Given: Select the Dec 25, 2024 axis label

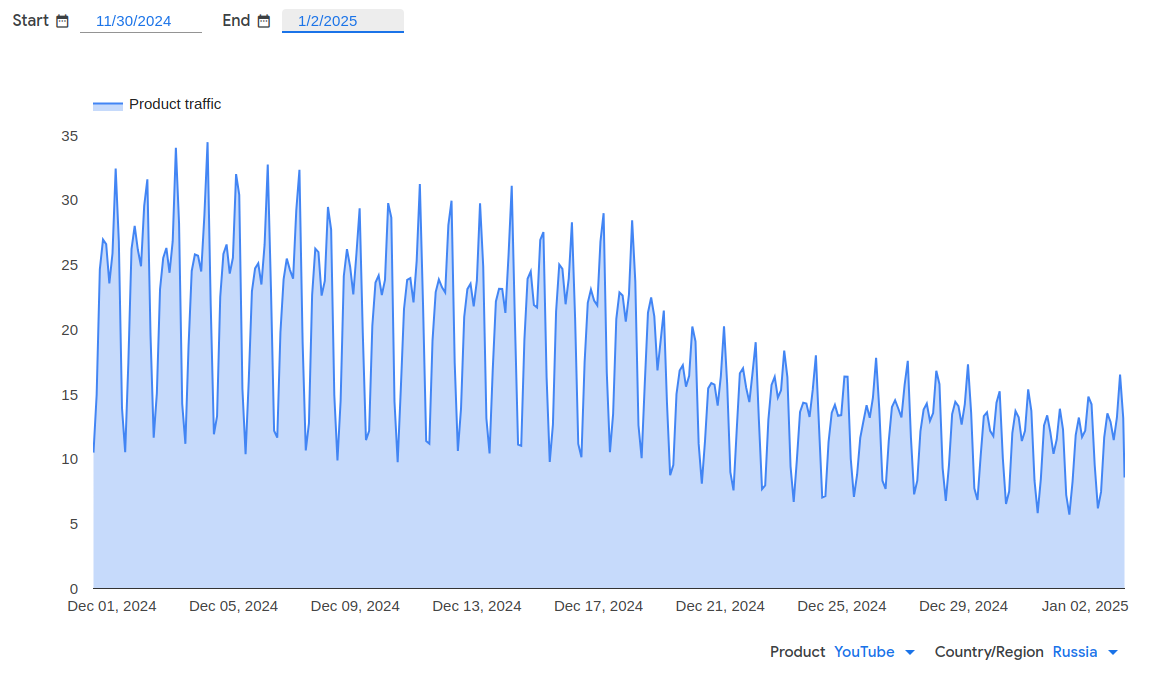Looking at the screenshot, I should tap(842, 606).
